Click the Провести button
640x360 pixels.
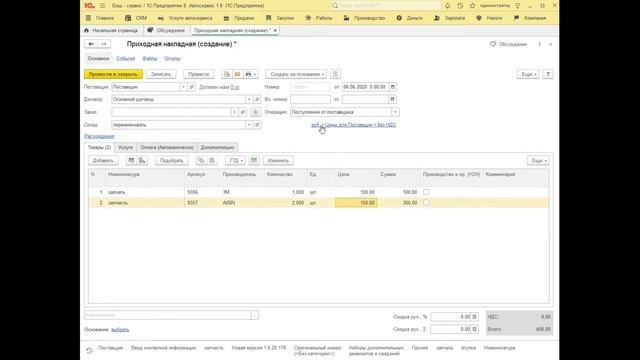[x=199, y=74]
